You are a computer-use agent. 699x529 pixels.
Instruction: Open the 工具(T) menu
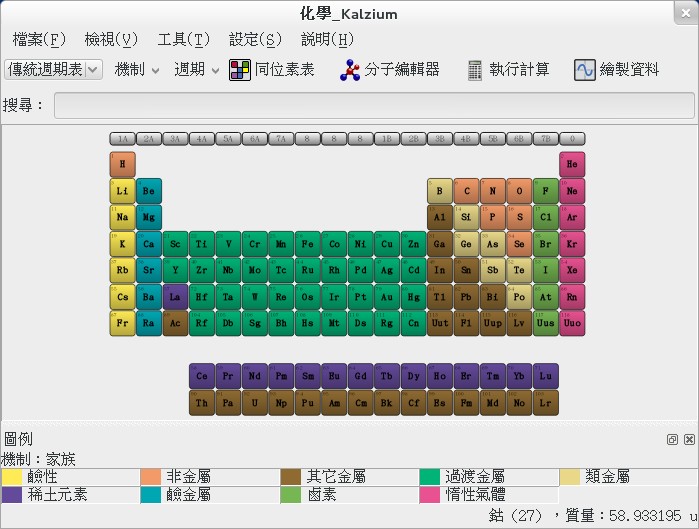(183, 39)
